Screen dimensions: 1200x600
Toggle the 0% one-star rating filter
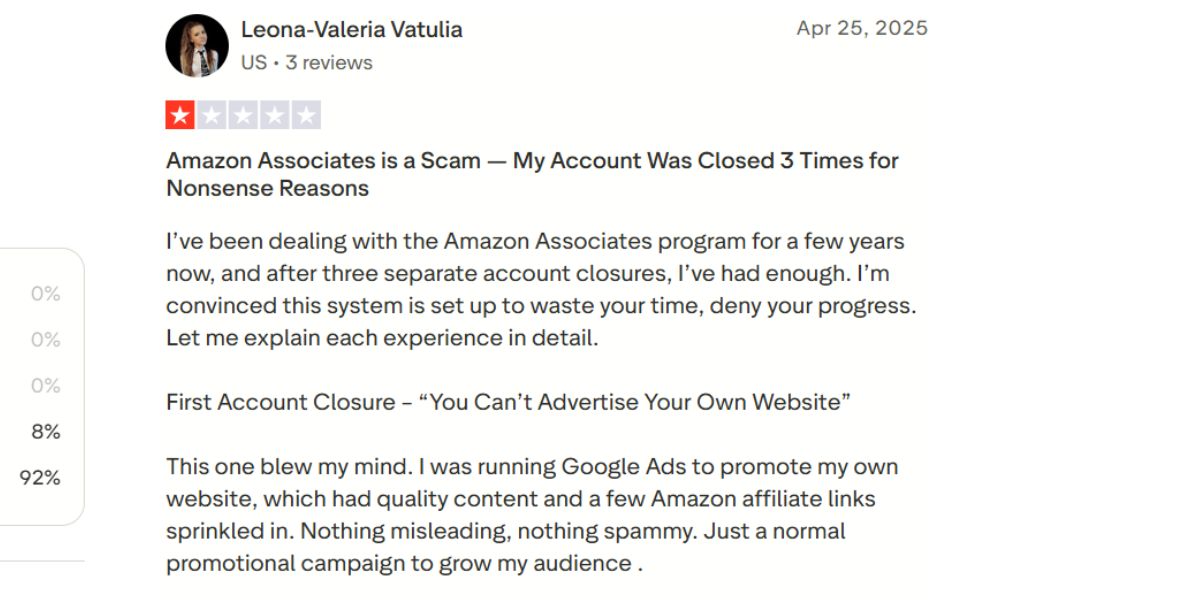[x=43, y=293]
